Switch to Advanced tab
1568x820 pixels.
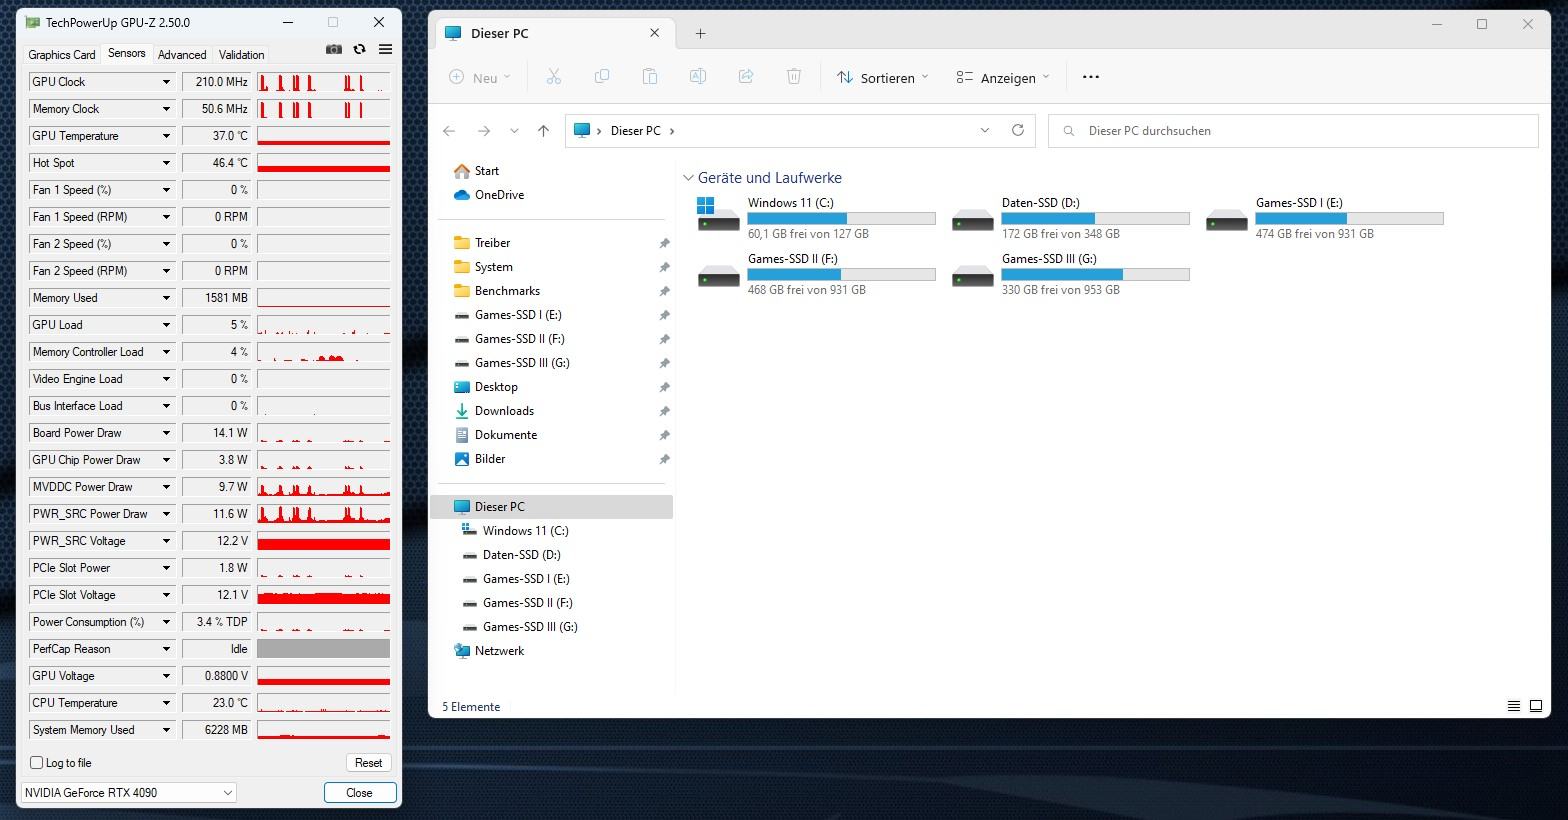pyautogui.click(x=182, y=55)
